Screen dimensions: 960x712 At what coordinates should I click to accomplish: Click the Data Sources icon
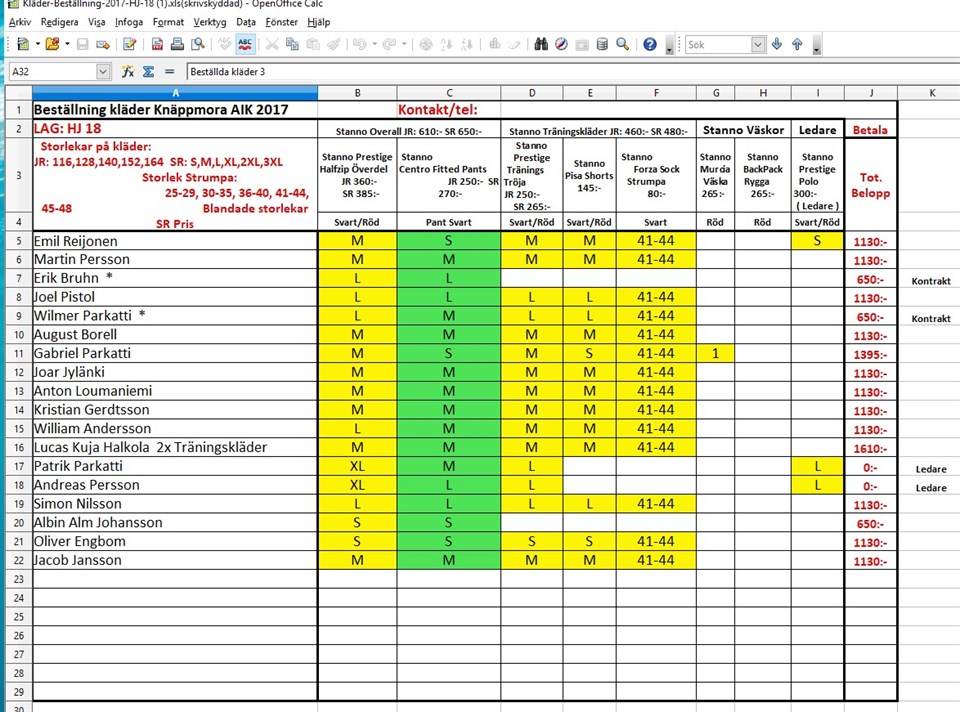coord(603,44)
